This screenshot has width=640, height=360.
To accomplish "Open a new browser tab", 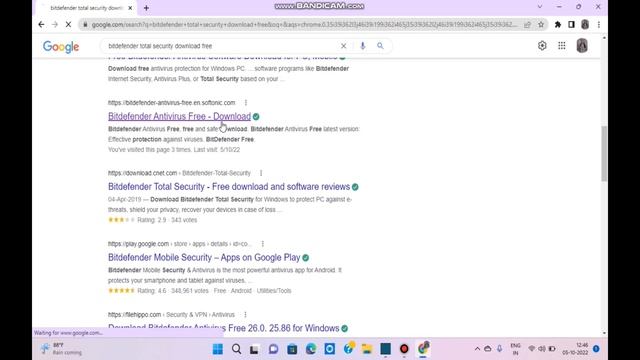I will coord(146,8).
